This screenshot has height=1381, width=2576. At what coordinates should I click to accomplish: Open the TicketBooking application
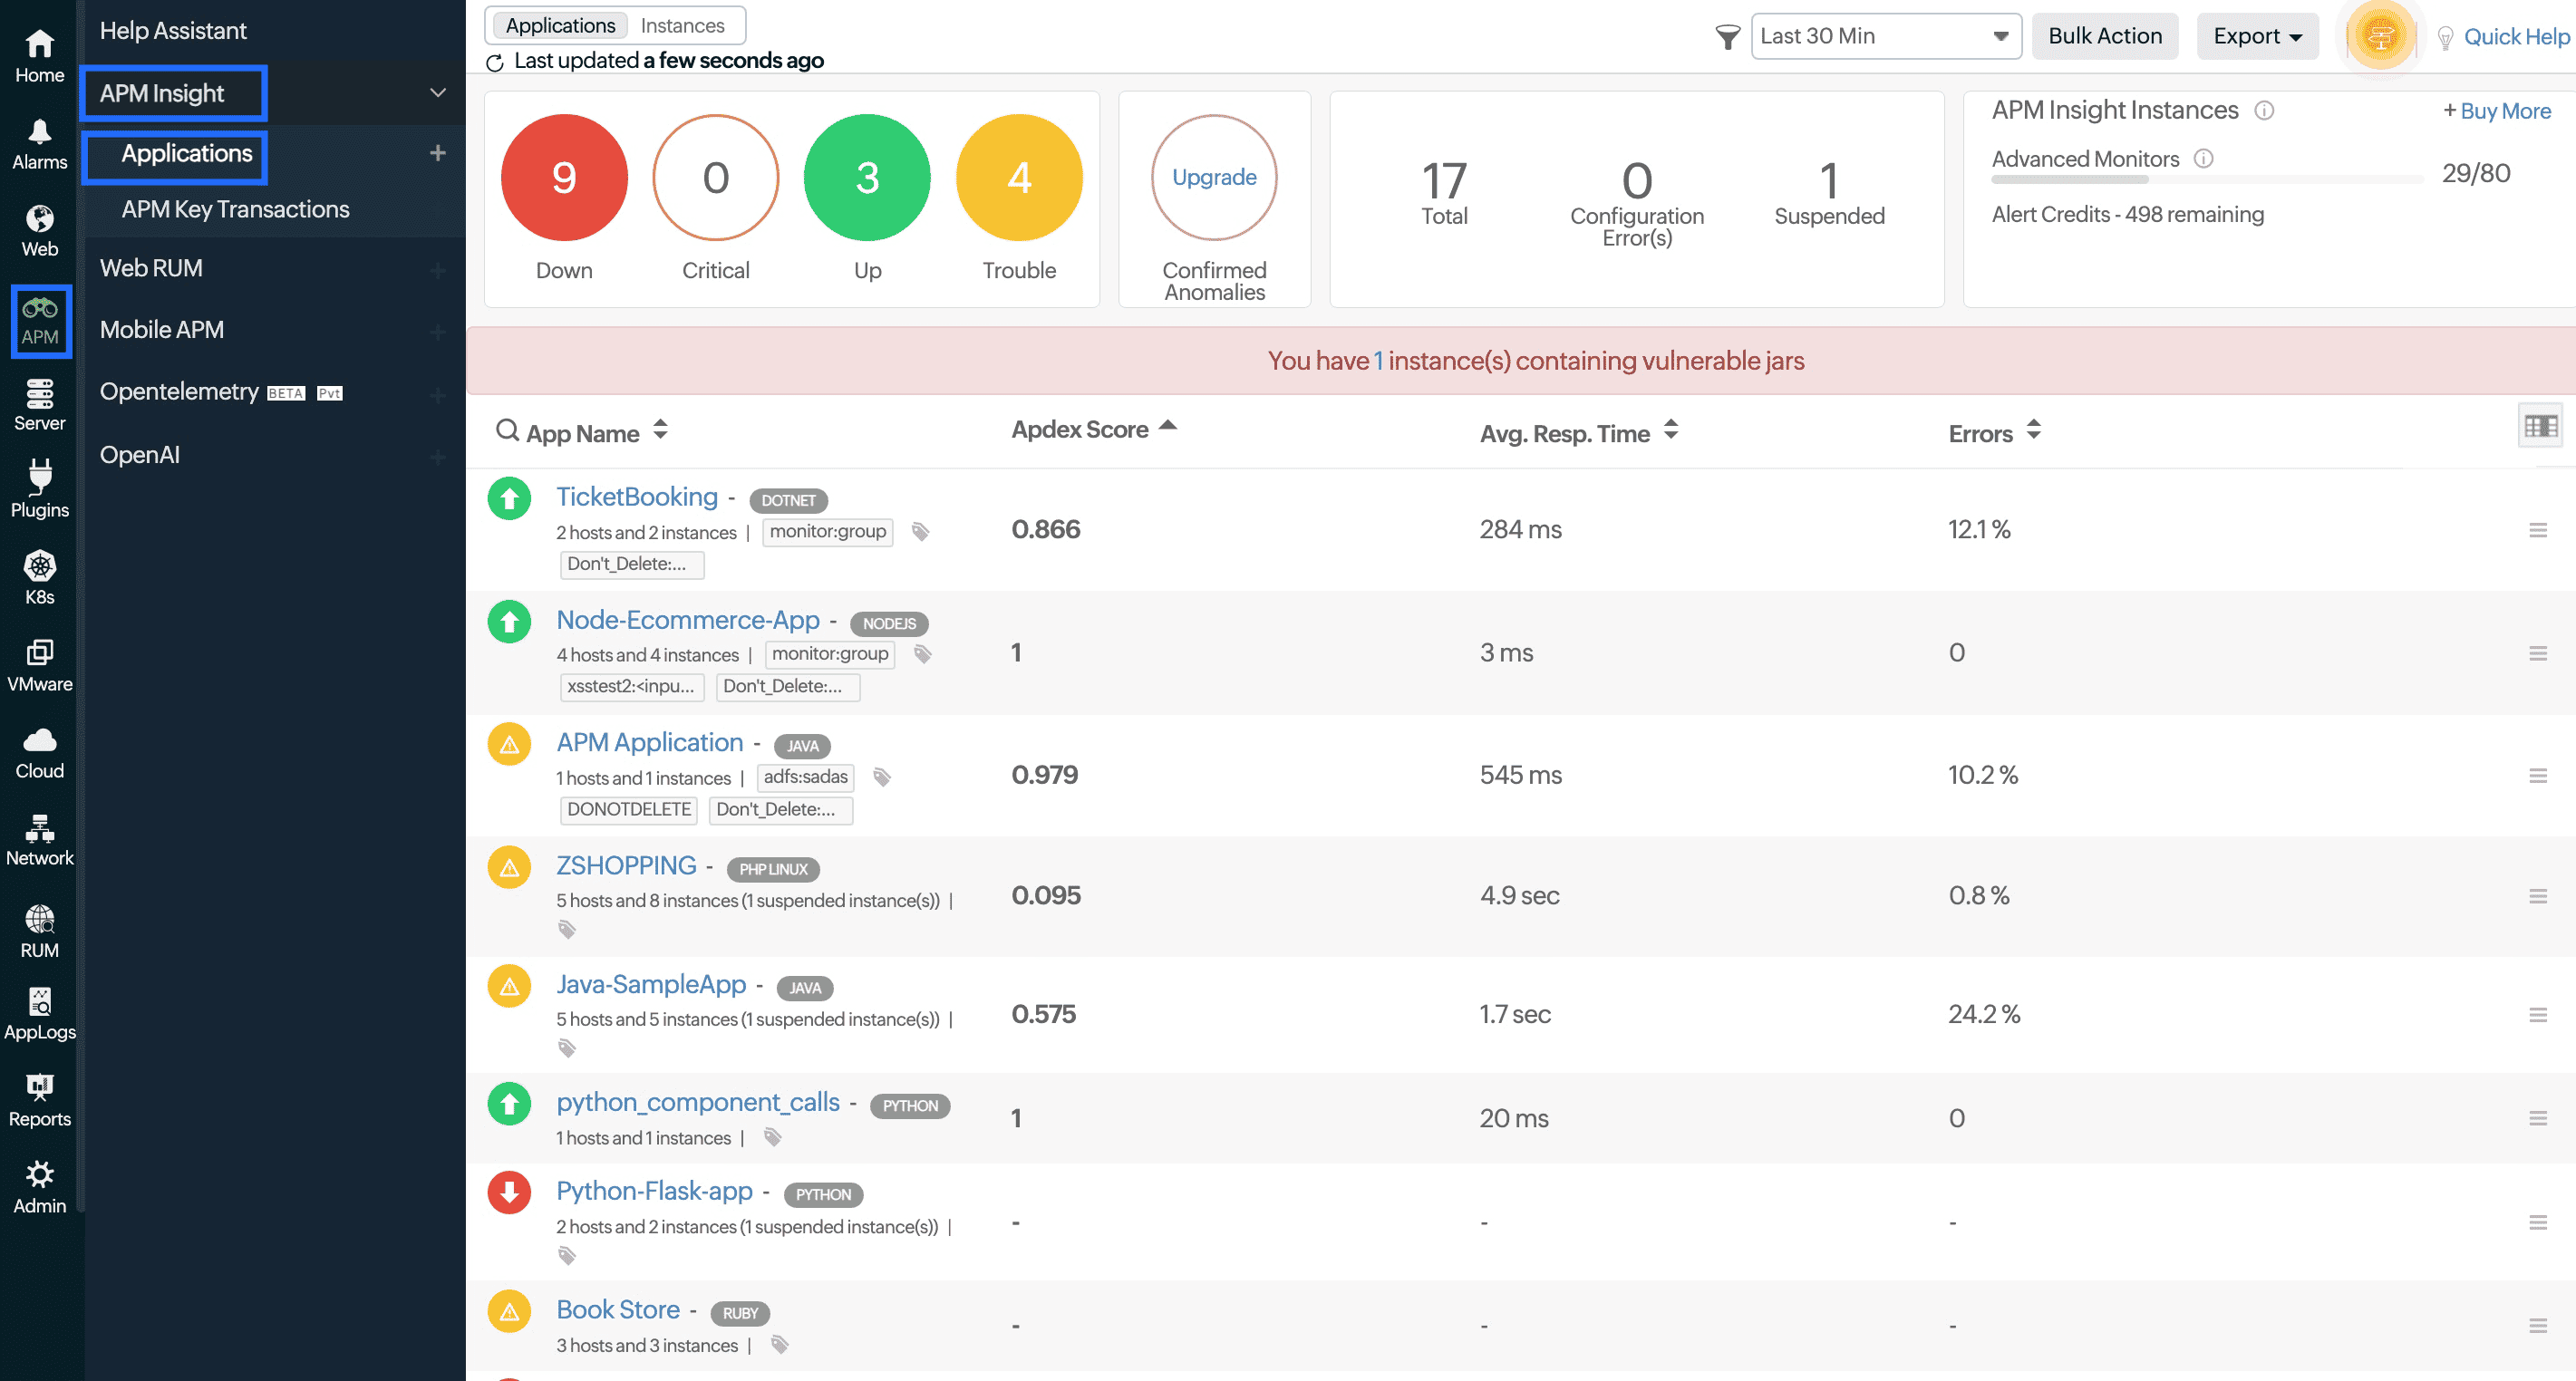(x=637, y=496)
